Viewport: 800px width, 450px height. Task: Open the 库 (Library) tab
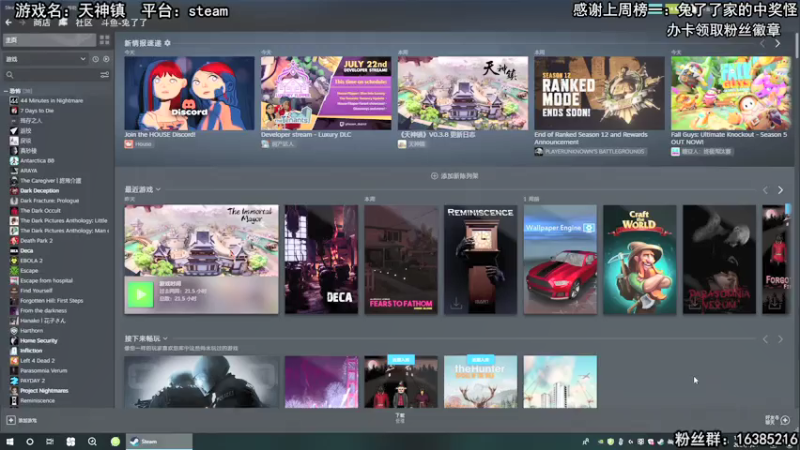63,23
